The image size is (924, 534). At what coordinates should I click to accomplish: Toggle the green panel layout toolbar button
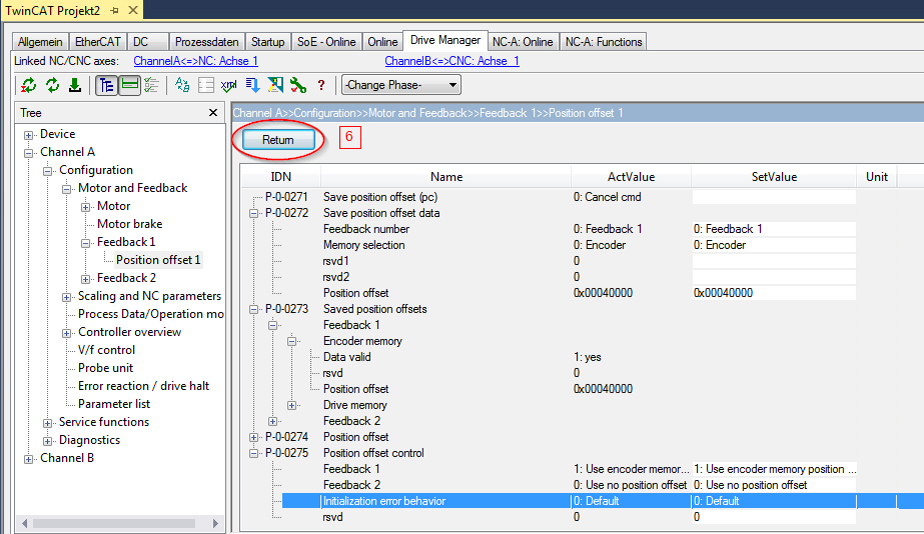[x=130, y=85]
